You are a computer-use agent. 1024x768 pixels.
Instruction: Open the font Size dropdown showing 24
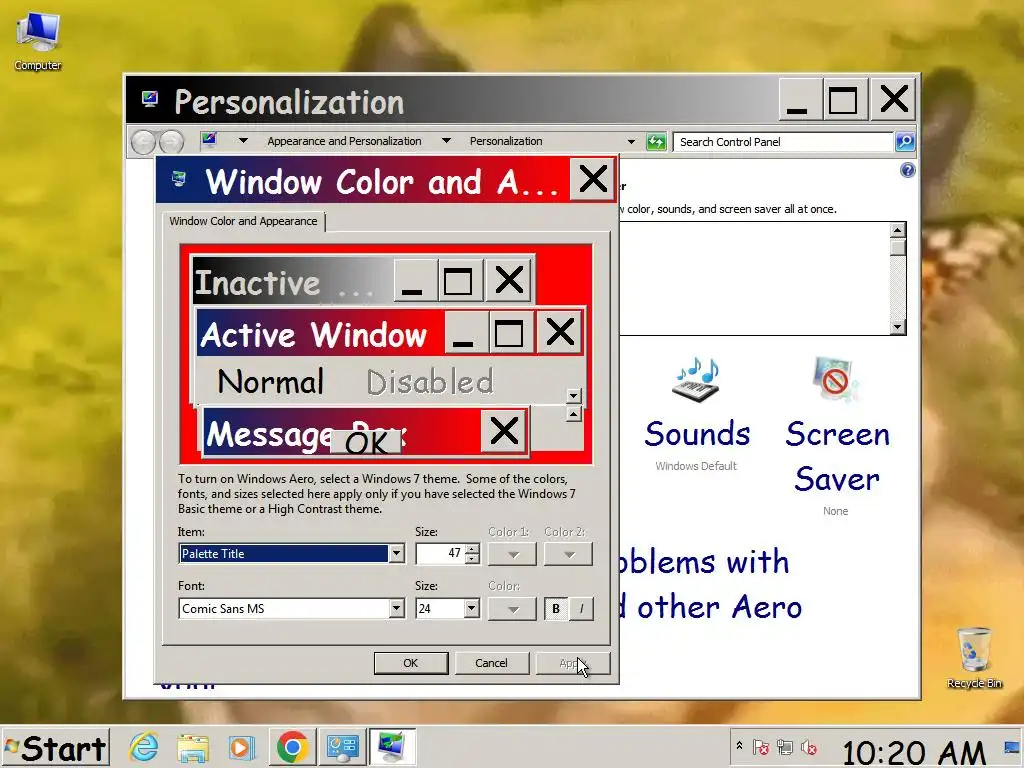(x=472, y=609)
